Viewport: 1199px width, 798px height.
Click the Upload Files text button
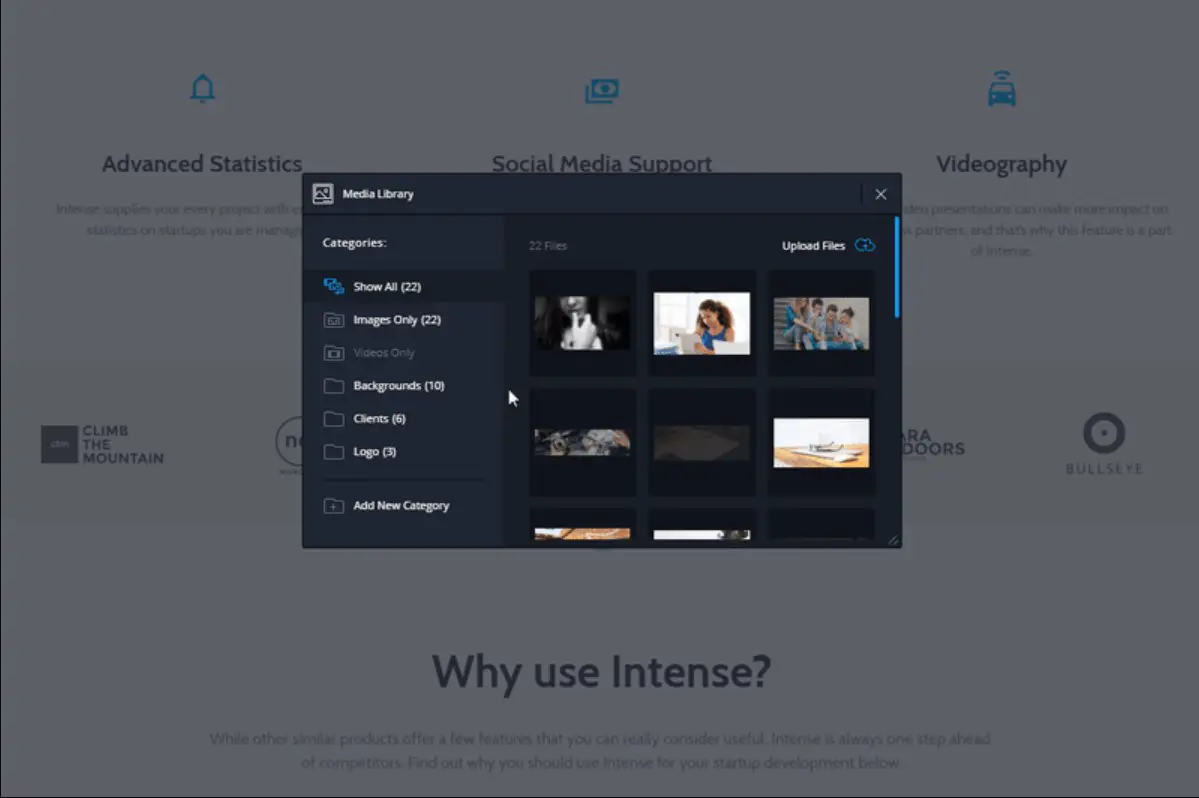[x=813, y=245]
